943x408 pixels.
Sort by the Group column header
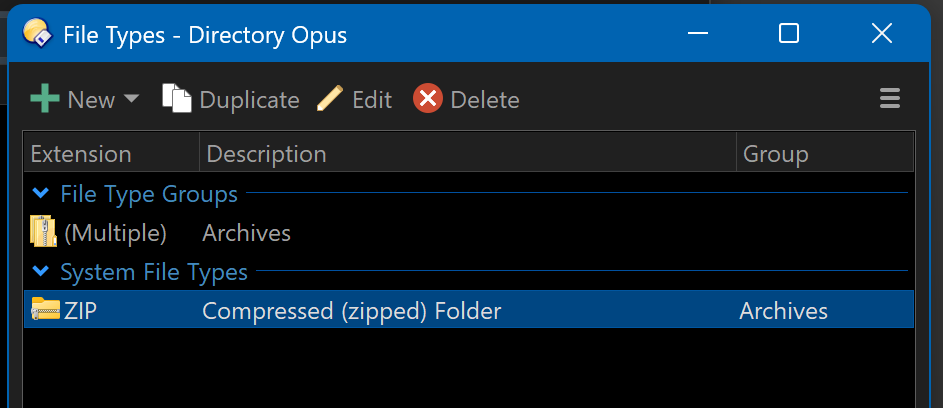coord(825,155)
